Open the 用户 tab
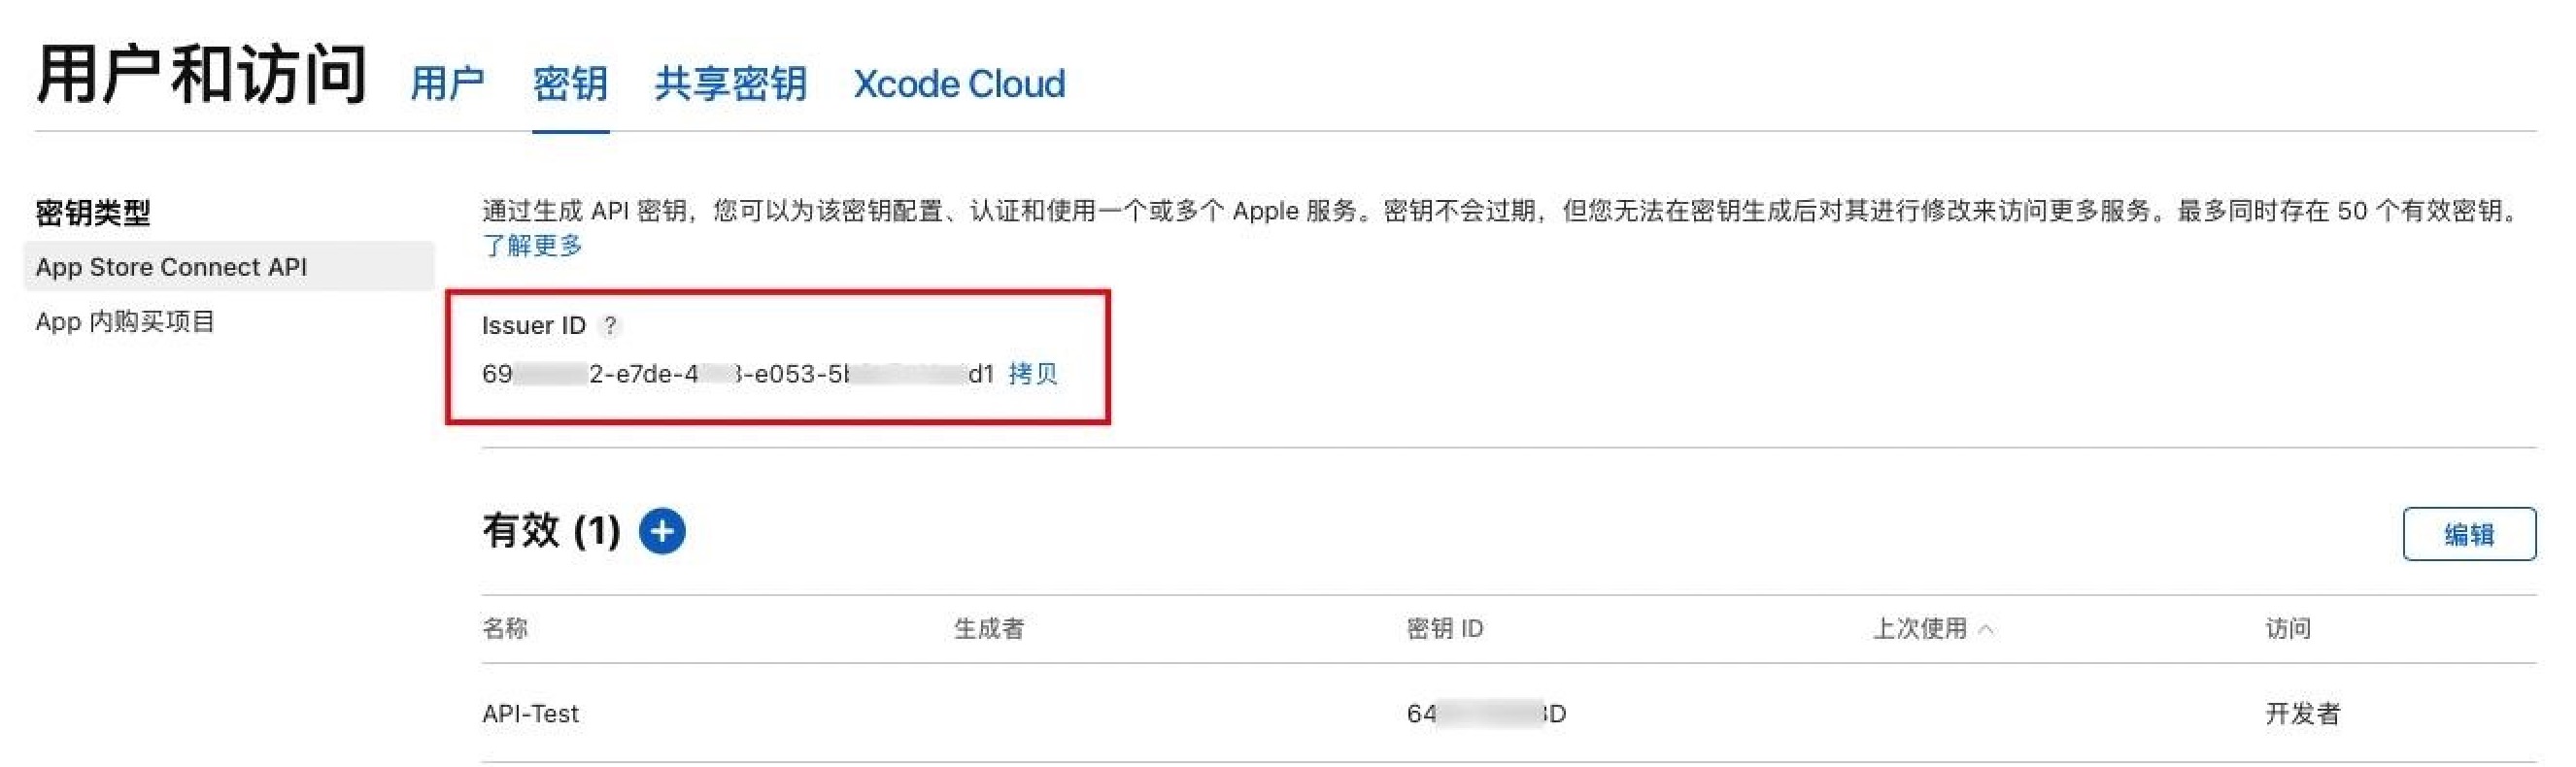The image size is (2576, 767). point(447,83)
